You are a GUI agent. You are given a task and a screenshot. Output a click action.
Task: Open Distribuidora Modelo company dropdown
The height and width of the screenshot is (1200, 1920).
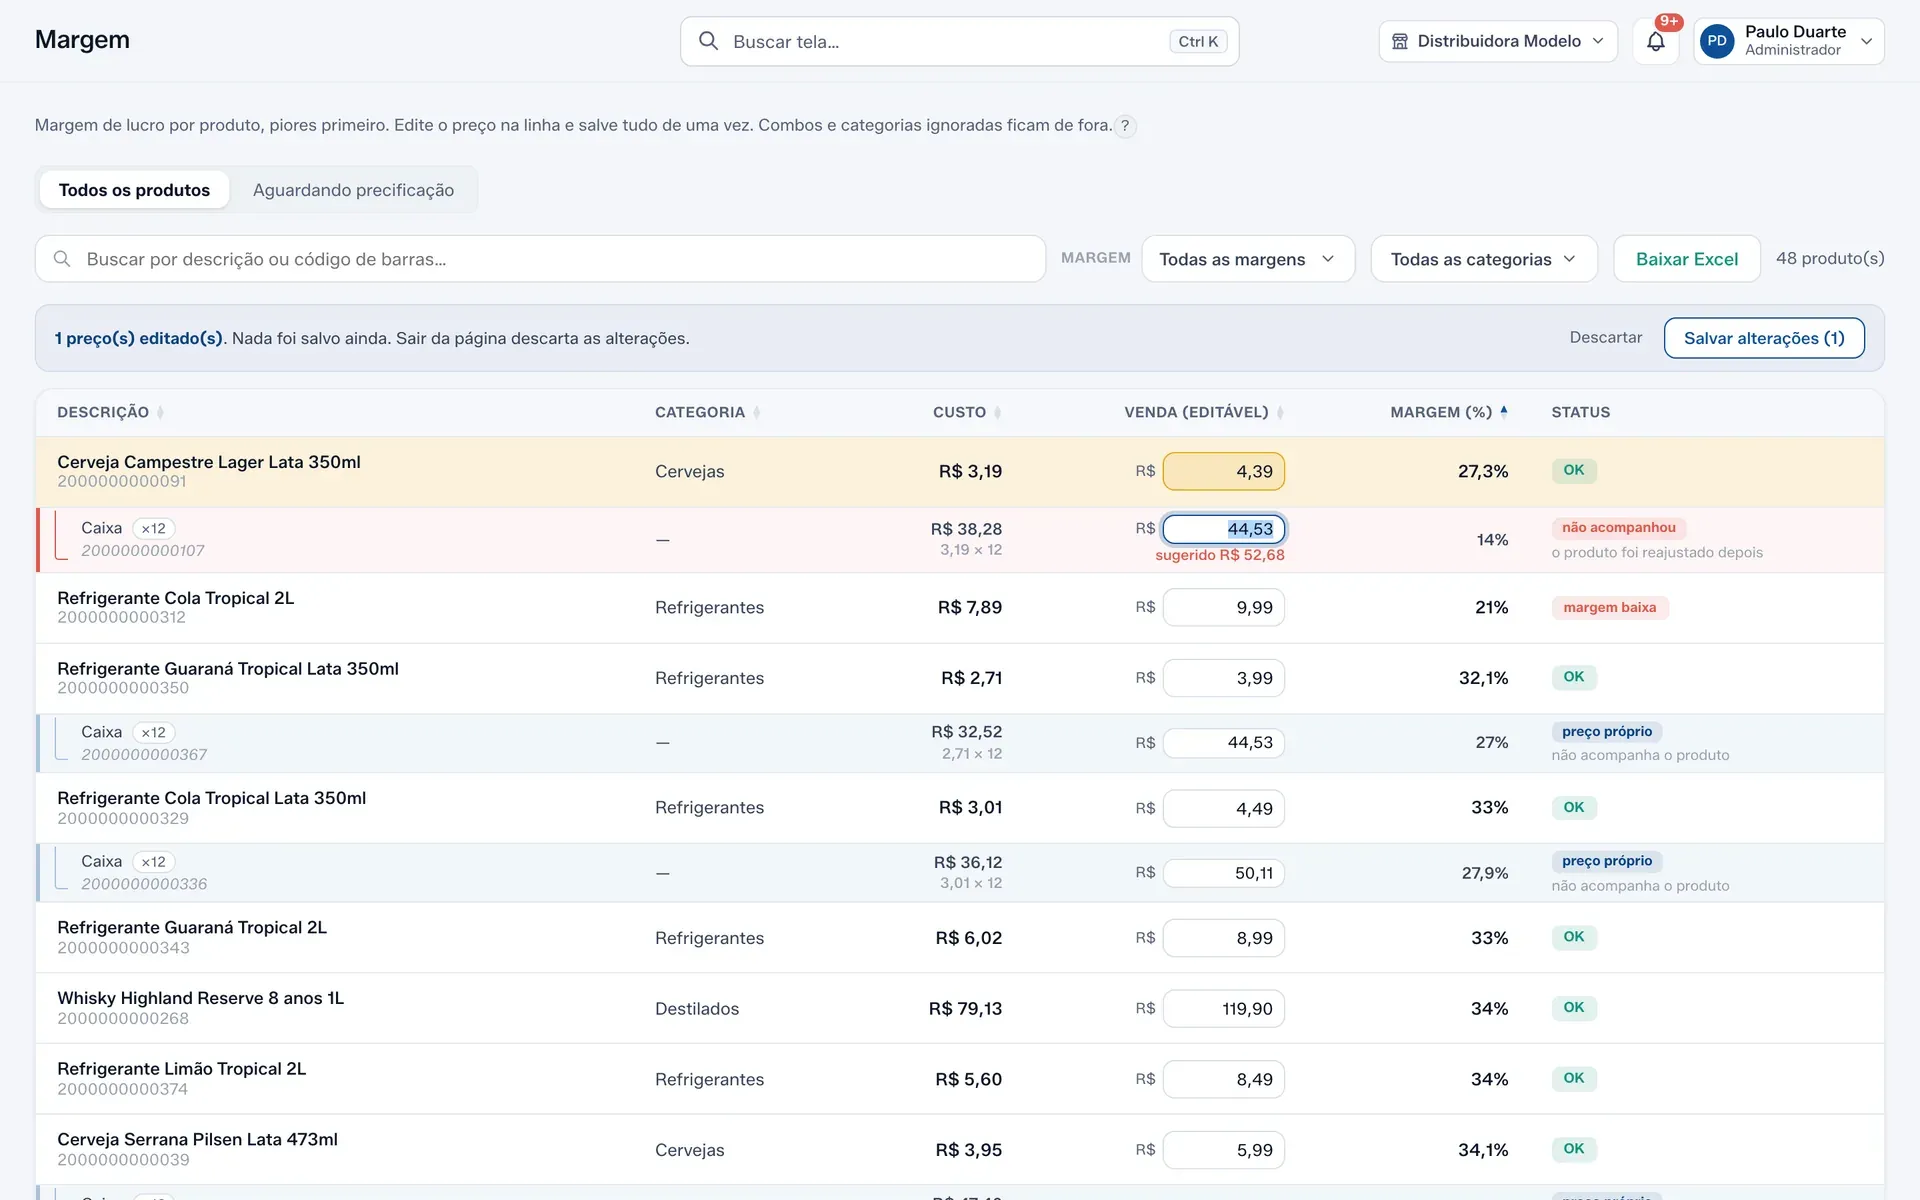(1497, 41)
